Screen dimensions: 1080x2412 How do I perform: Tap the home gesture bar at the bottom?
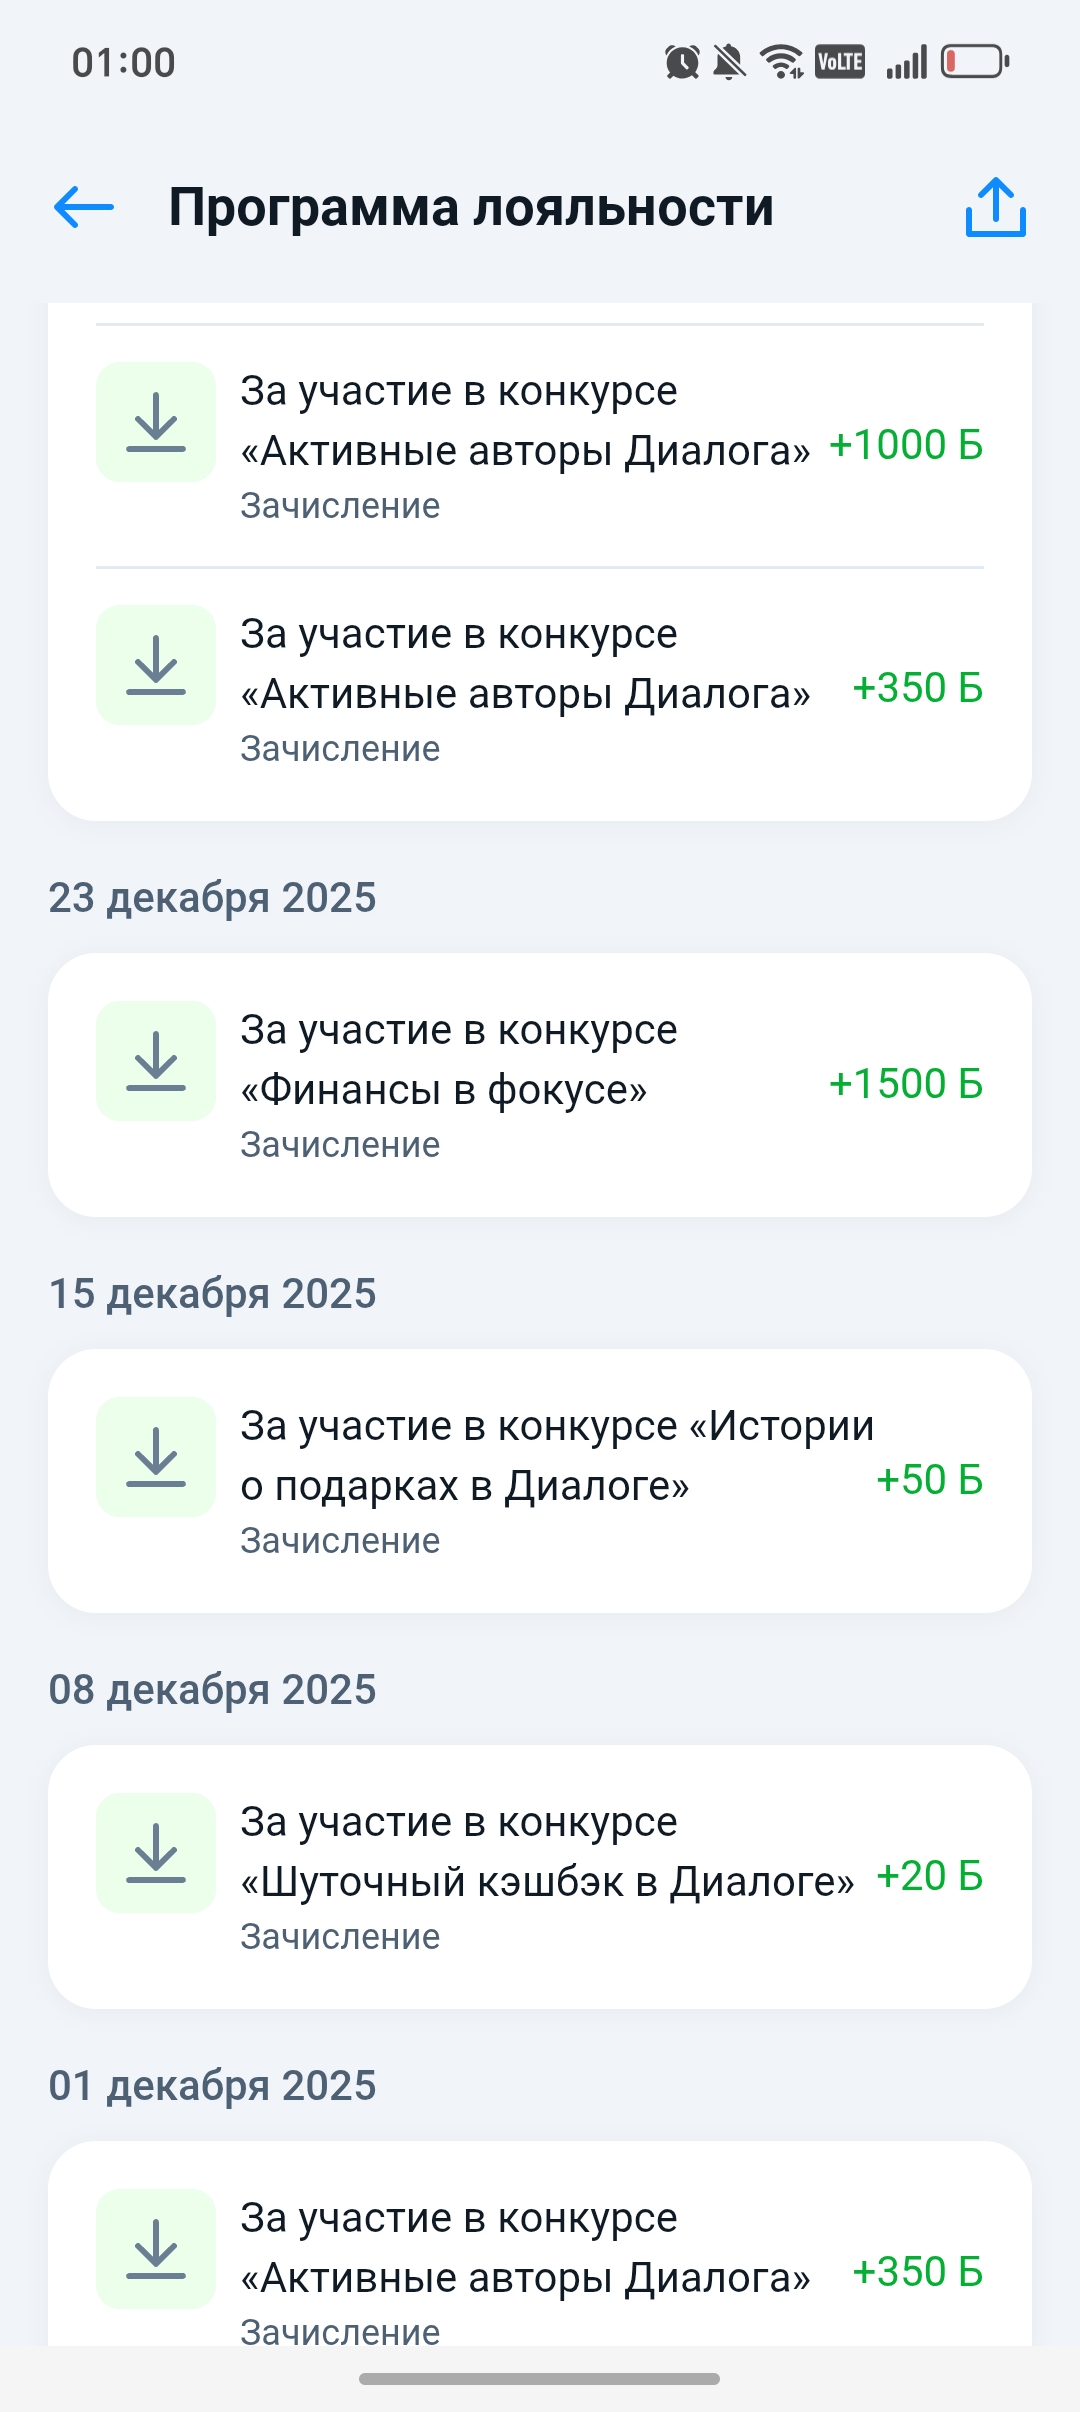[540, 2379]
